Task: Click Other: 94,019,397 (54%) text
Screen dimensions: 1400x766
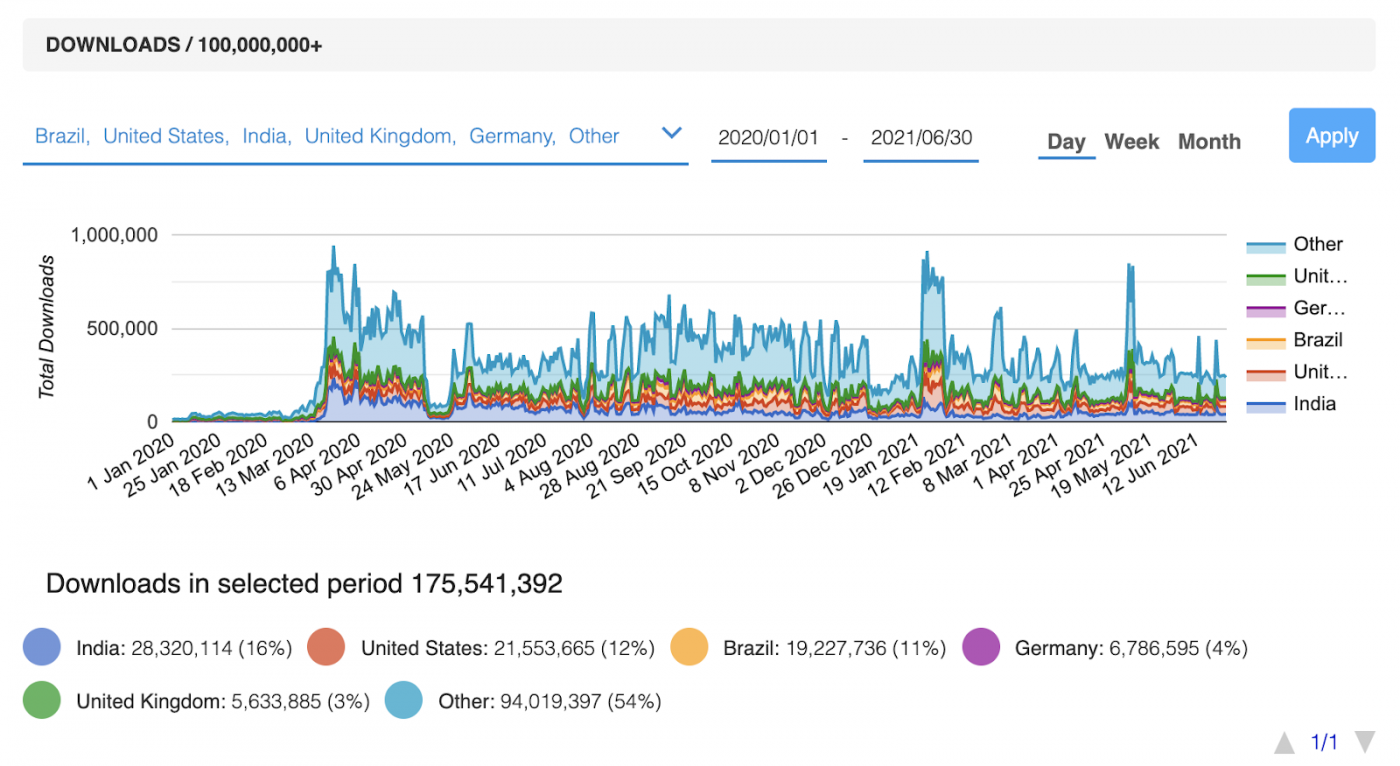Action: 550,702
